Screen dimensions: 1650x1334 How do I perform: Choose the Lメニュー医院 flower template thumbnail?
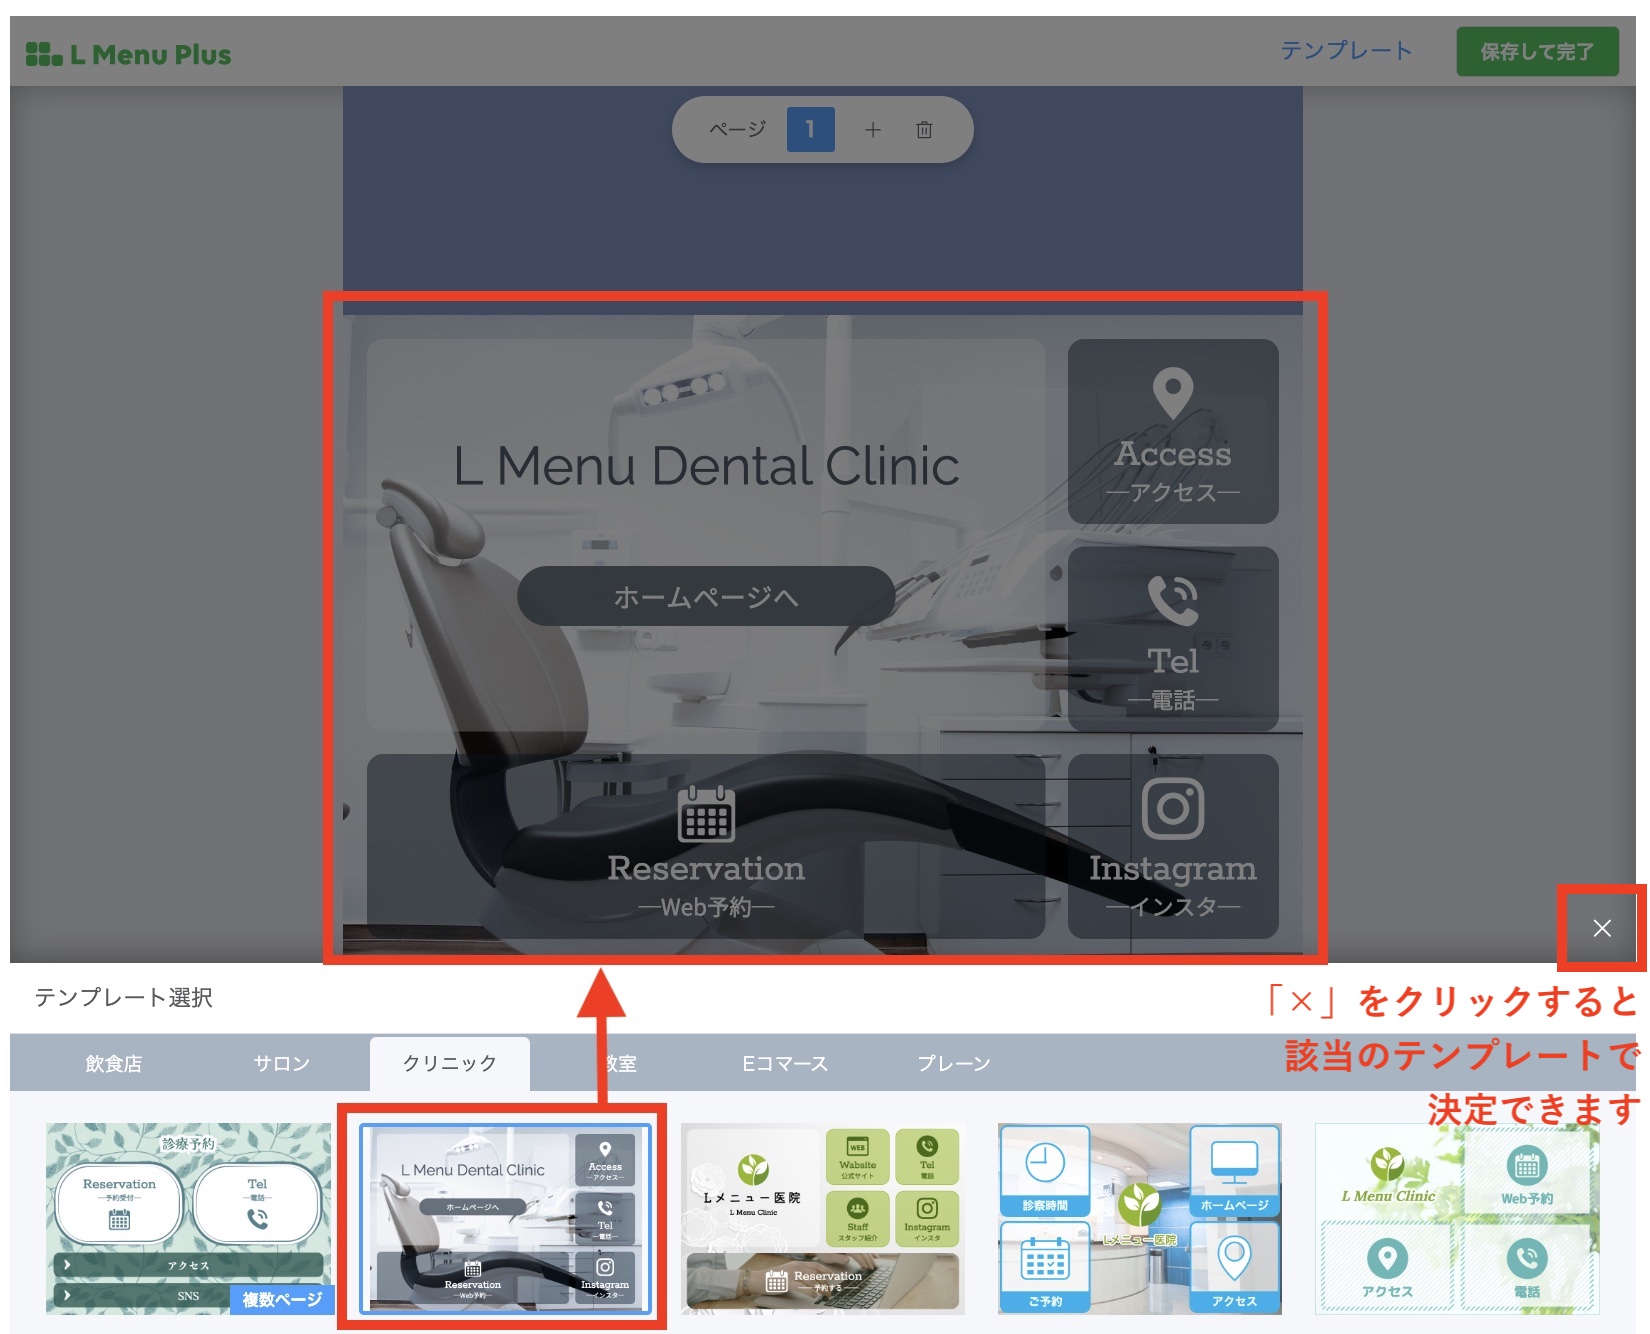pyautogui.click(x=822, y=1218)
